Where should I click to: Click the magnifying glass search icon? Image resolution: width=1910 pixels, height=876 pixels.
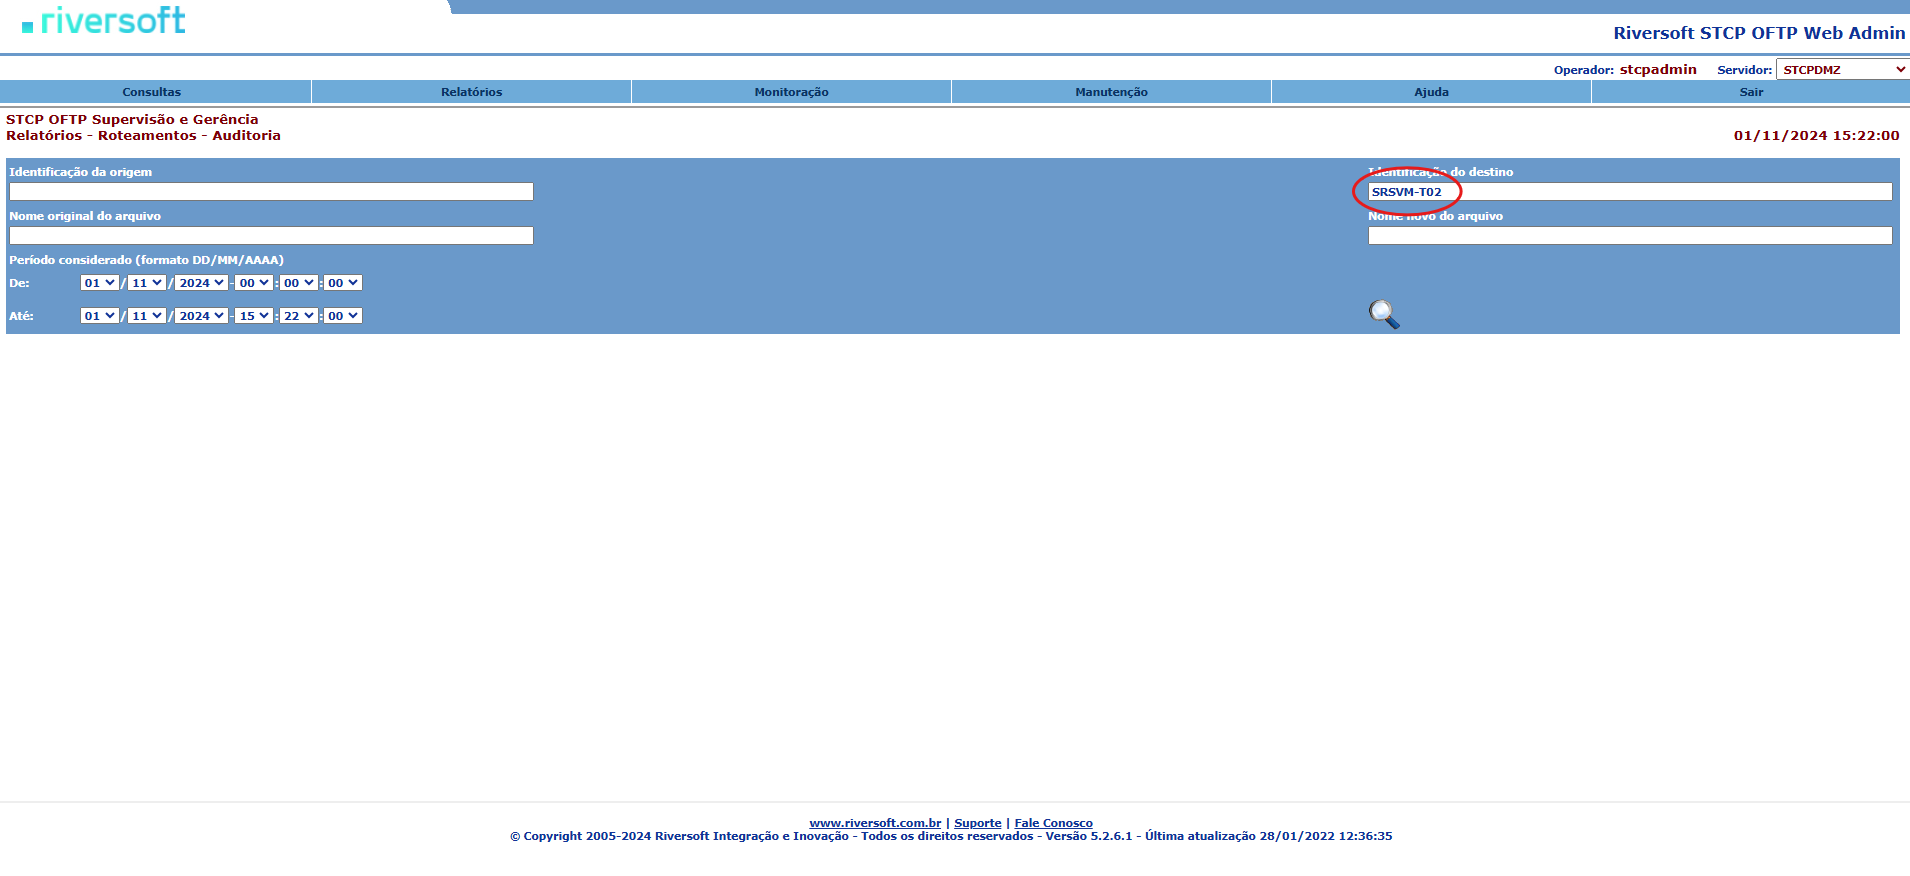(1384, 314)
